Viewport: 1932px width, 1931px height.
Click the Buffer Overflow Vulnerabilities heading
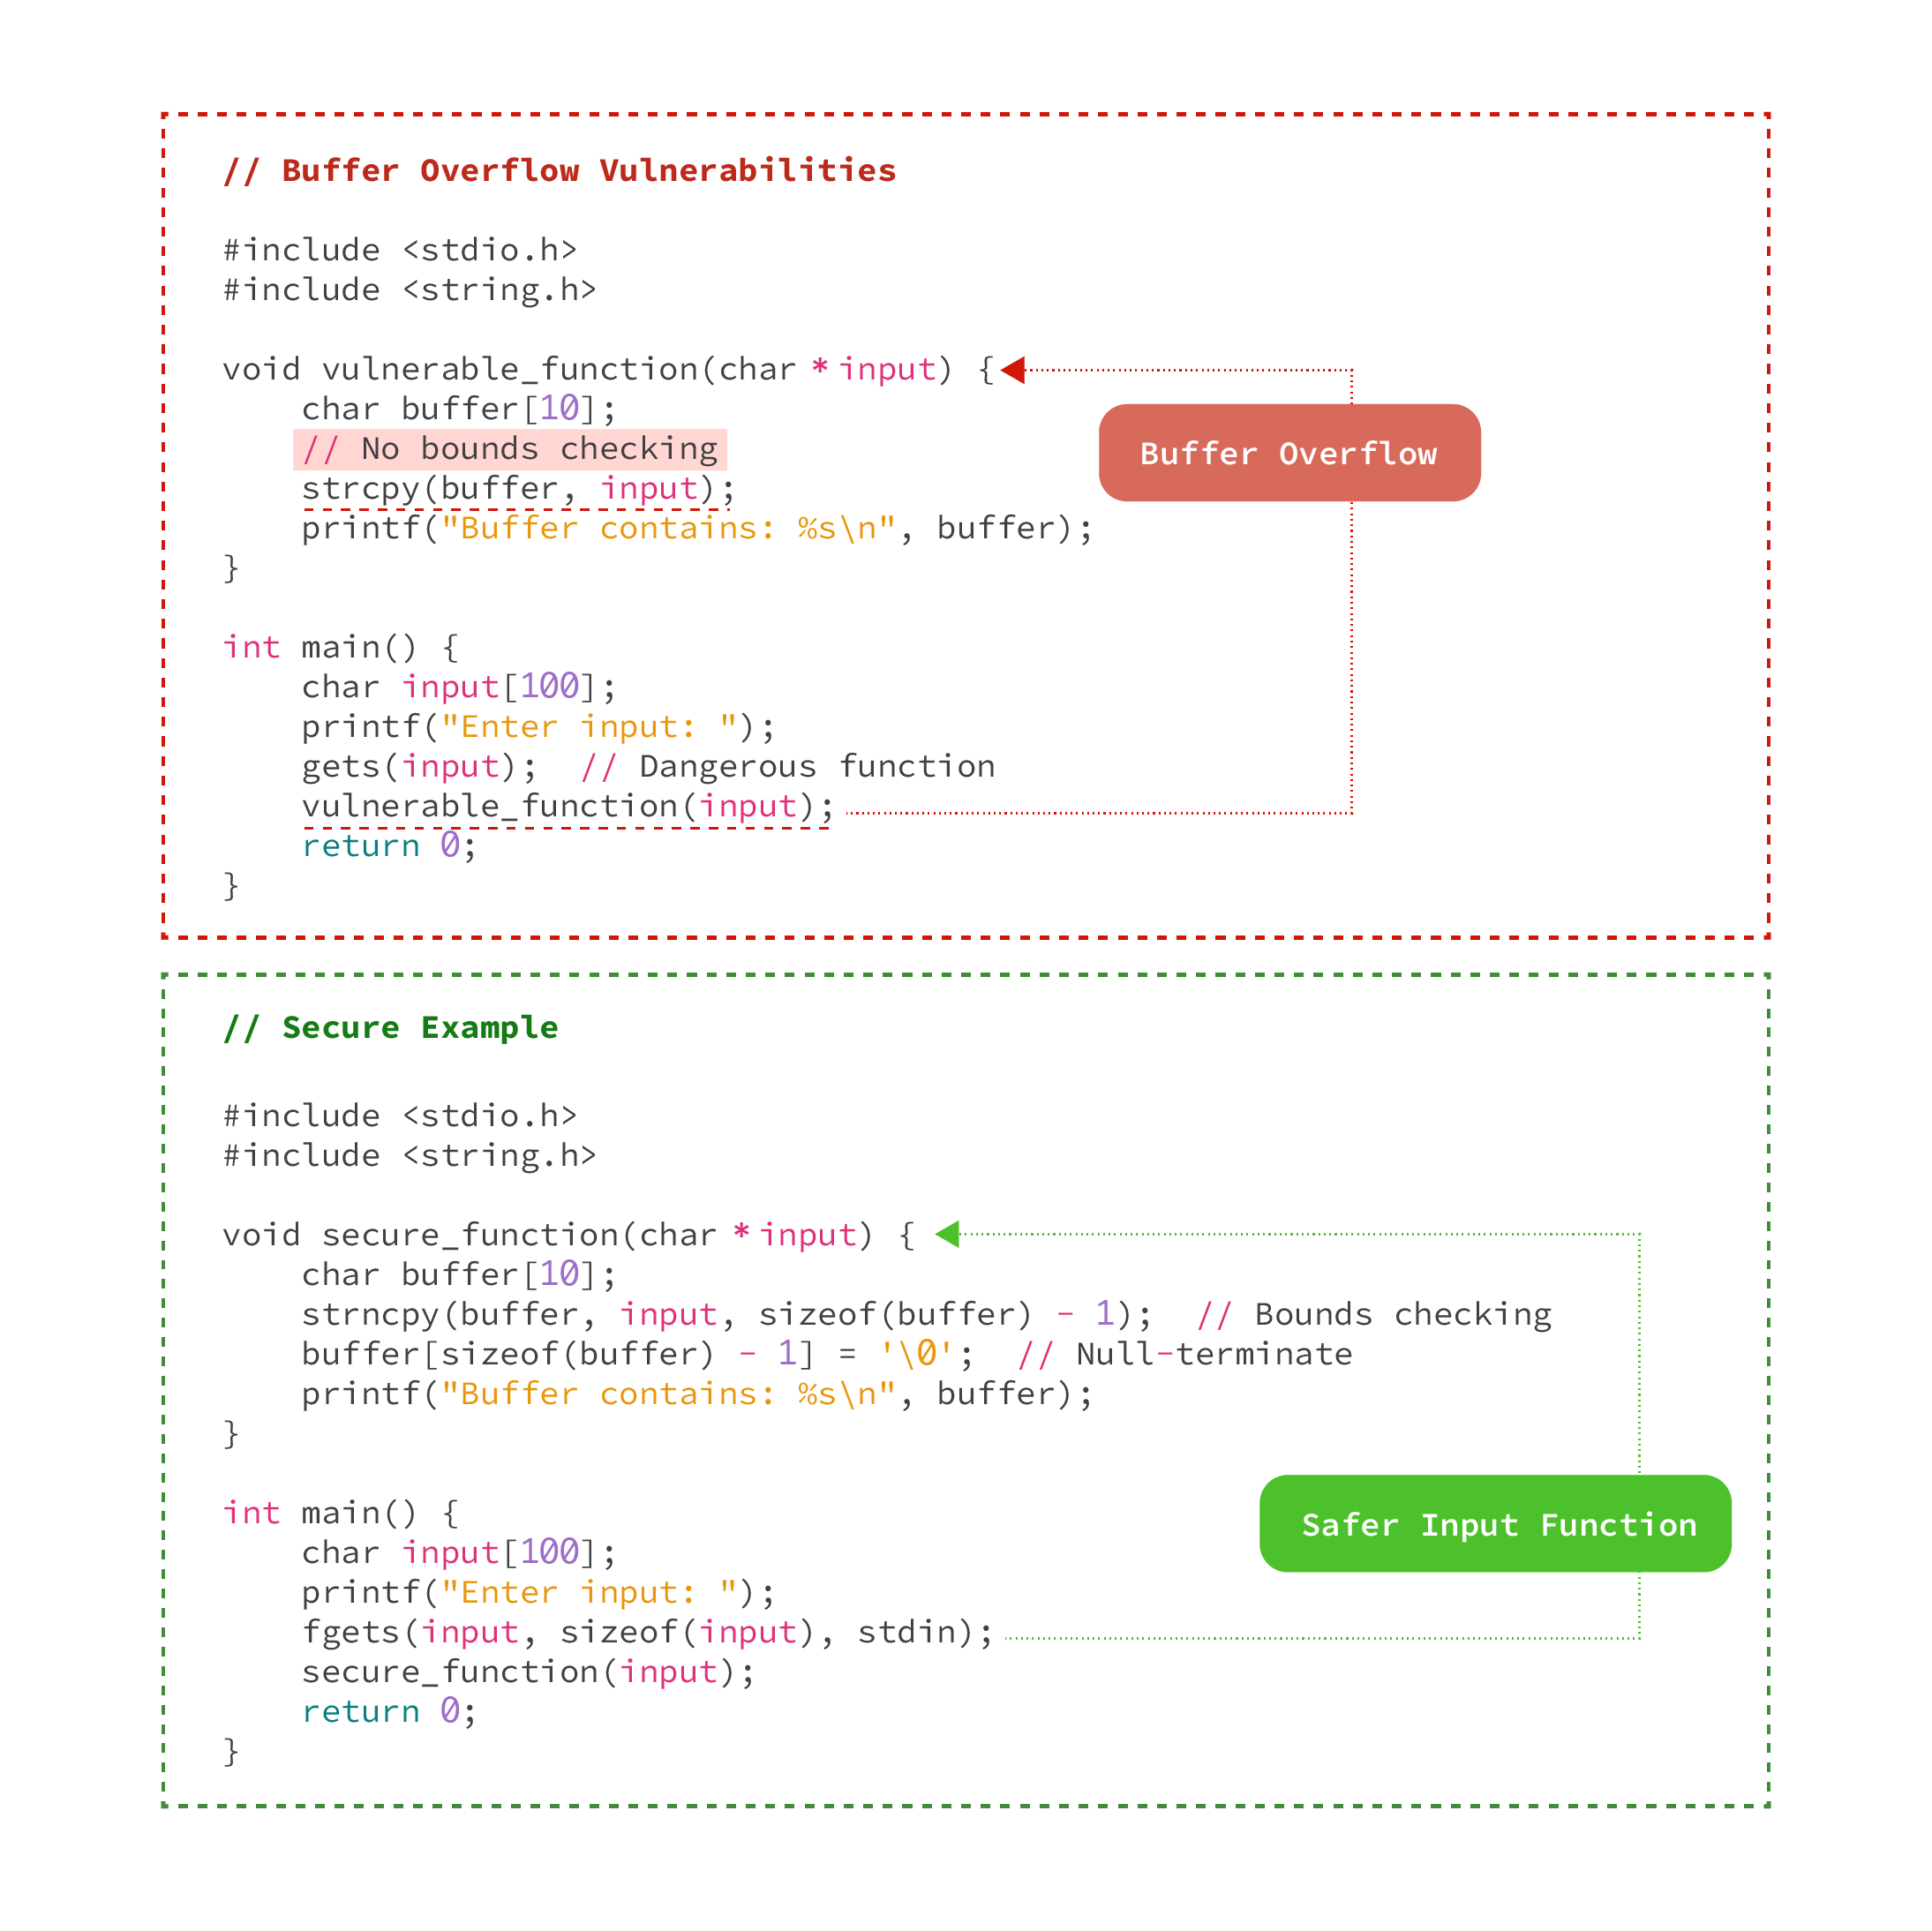tap(560, 171)
